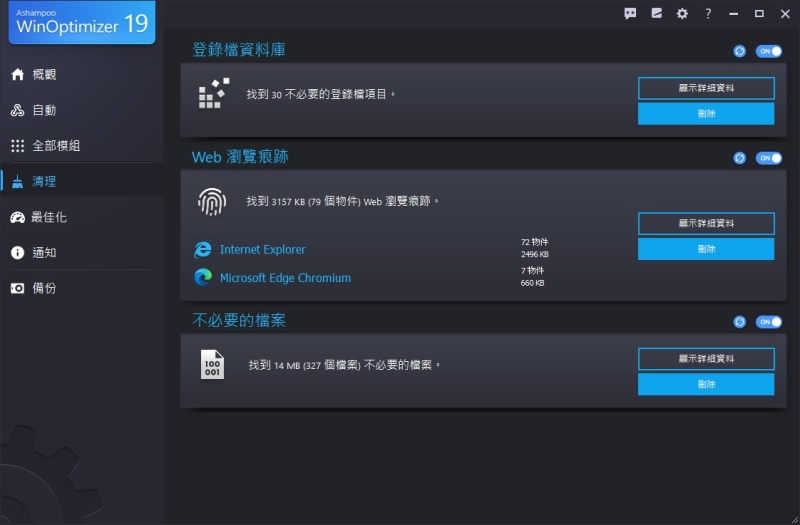The image size is (800, 525).
Task: Open 自動 section in sidebar
Action: click(82, 110)
